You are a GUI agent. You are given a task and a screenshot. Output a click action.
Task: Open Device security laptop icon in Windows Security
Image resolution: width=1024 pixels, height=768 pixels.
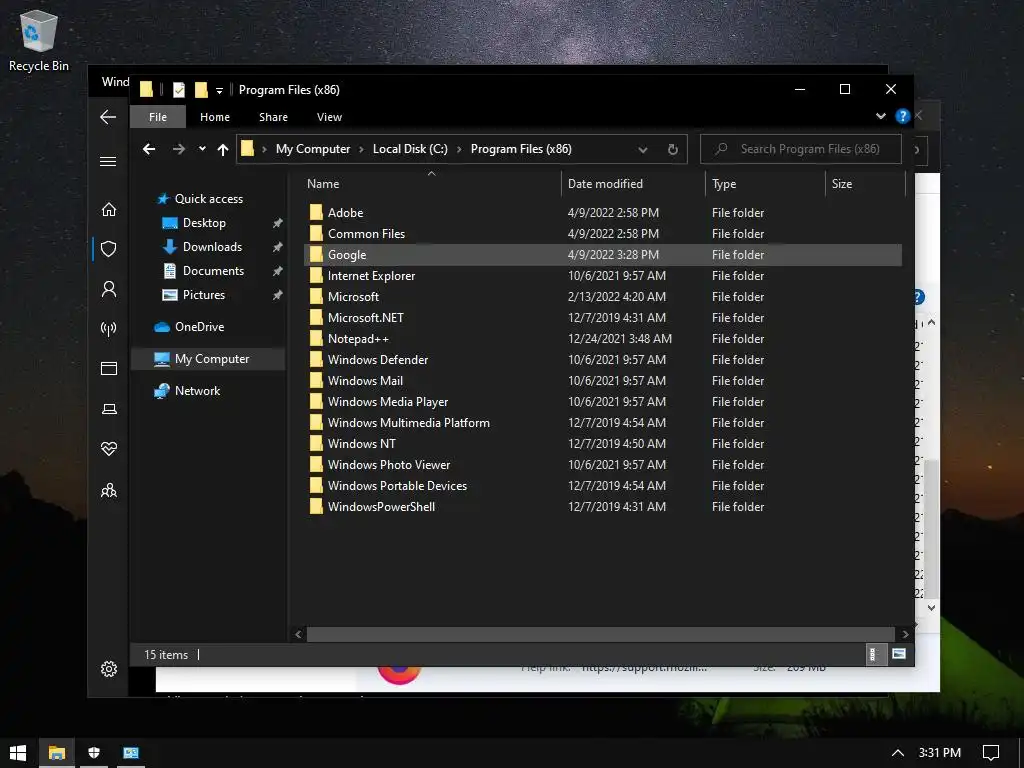pos(108,409)
